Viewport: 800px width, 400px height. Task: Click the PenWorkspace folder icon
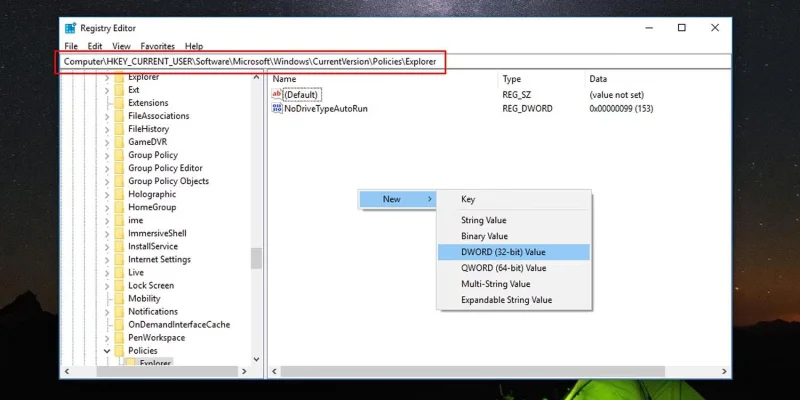tap(119, 338)
